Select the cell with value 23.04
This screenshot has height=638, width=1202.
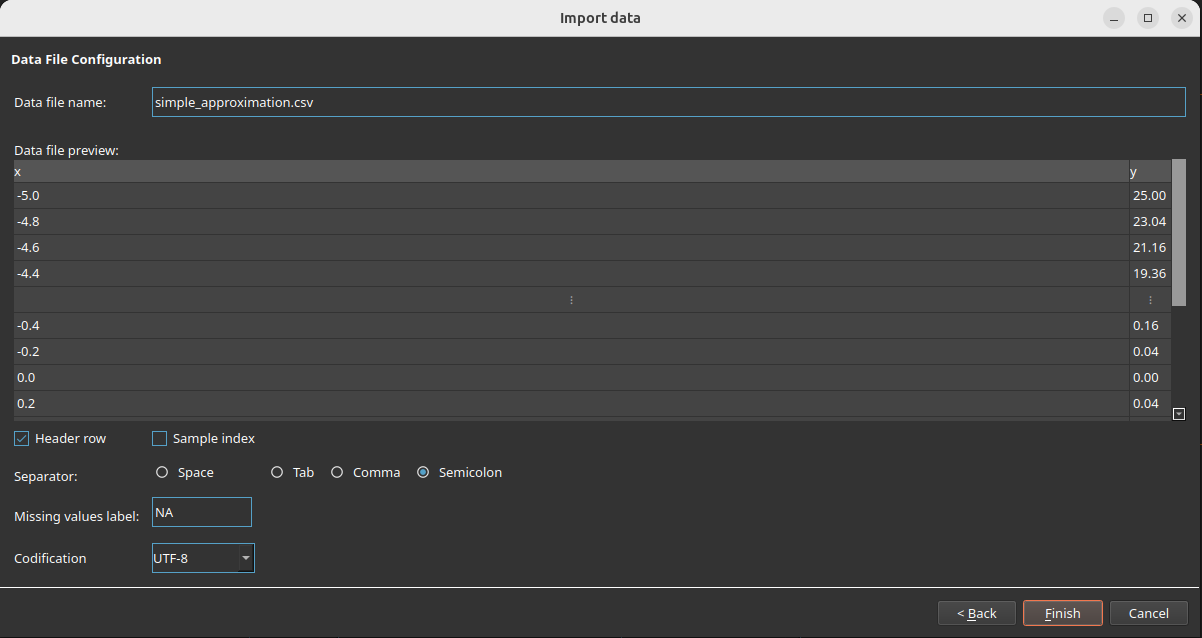(x=1149, y=222)
